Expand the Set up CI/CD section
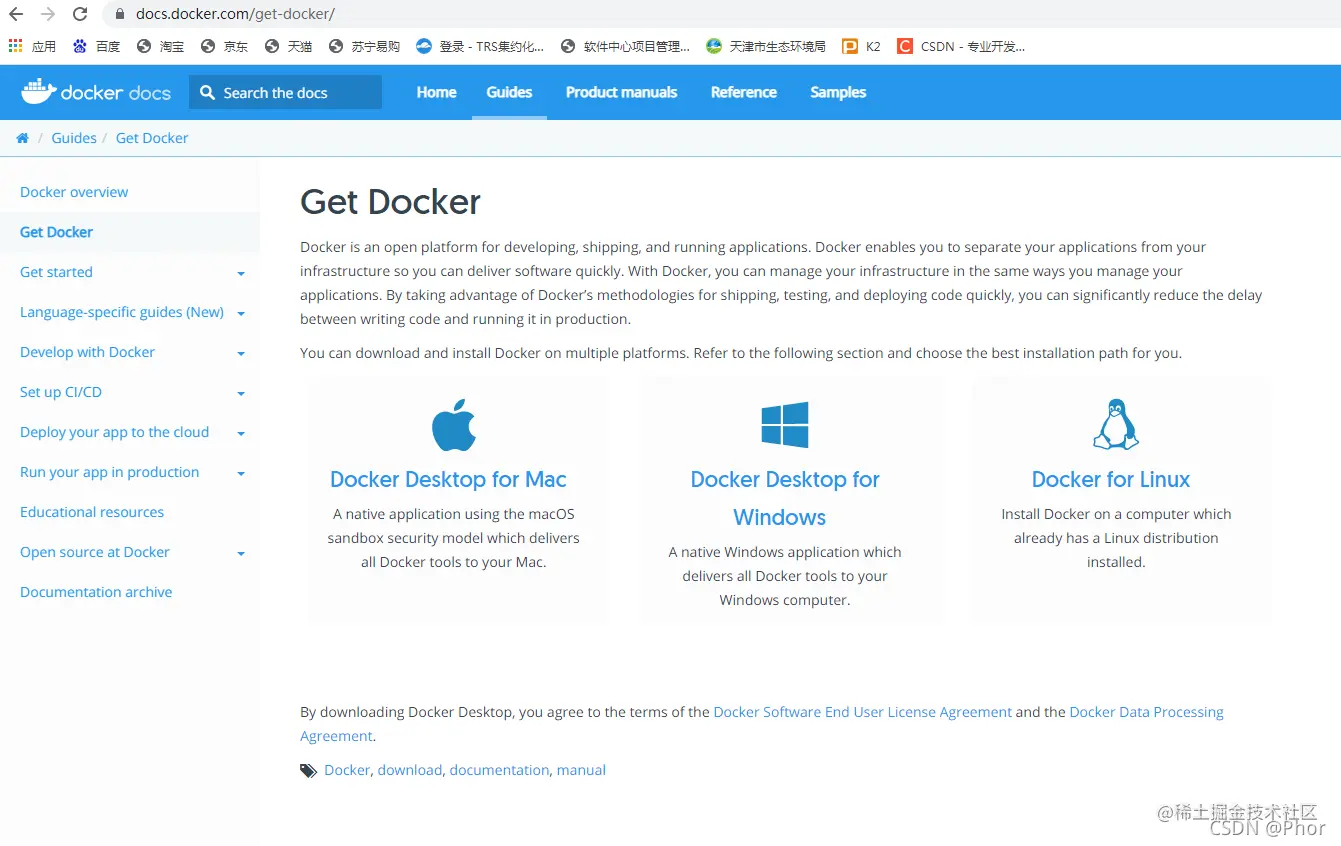This screenshot has width=1341, height=846. [241, 394]
